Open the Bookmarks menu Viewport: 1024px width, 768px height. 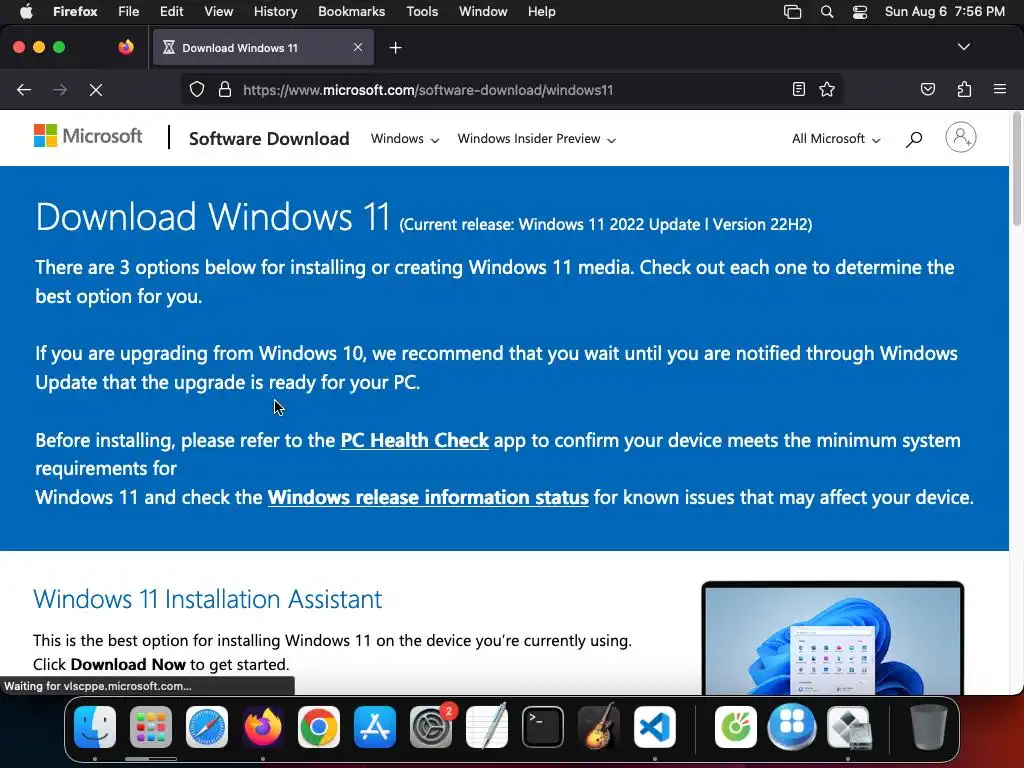[351, 12]
